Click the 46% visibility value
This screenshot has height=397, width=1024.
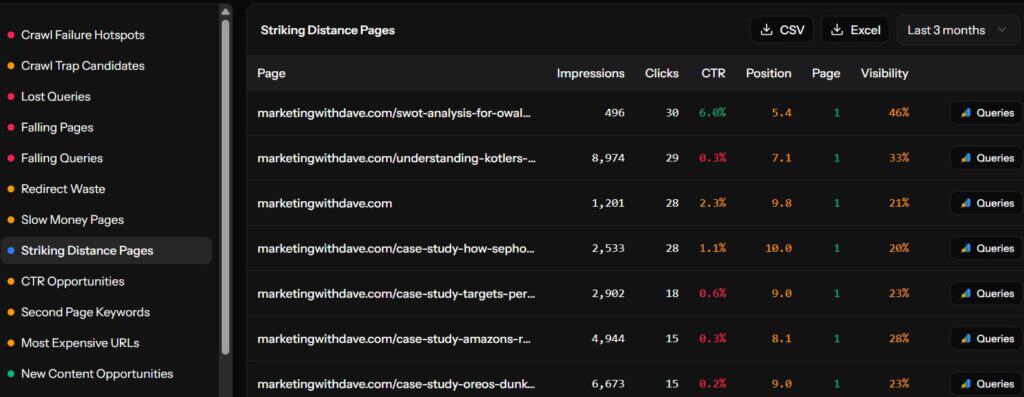tap(898, 113)
